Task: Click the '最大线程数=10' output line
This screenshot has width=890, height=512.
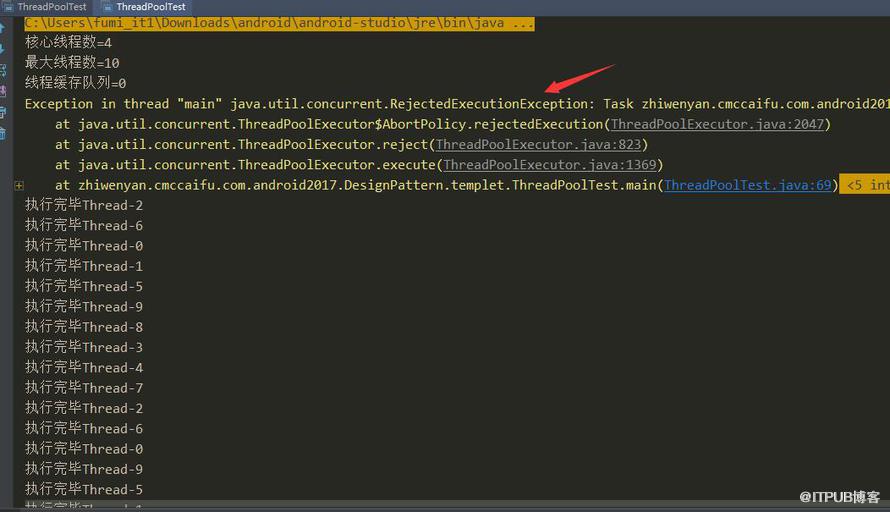Action: coord(72,62)
